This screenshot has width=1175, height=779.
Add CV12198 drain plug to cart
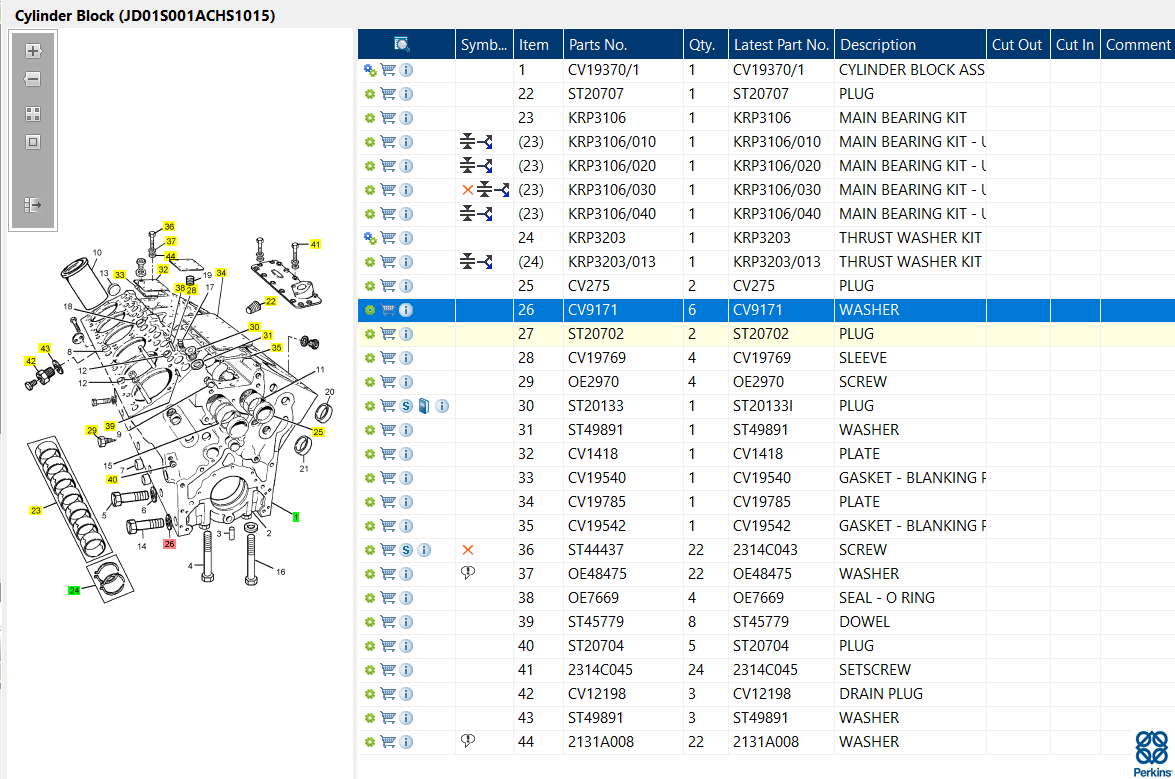click(388, 694)
